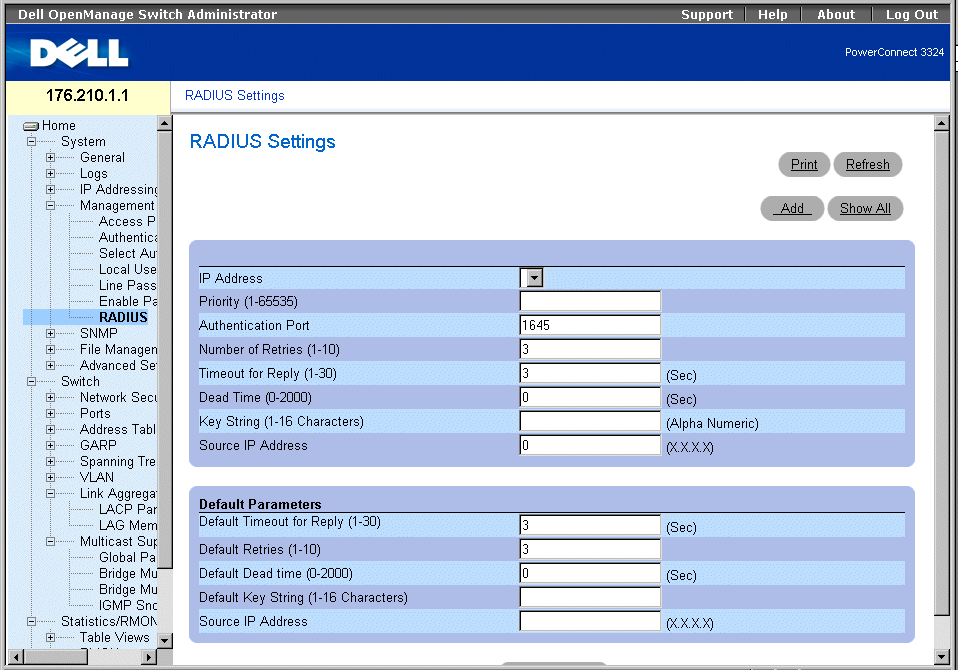Expand the GARP tree node
Viewport: 958px width, 670px height.
point(50,445)
